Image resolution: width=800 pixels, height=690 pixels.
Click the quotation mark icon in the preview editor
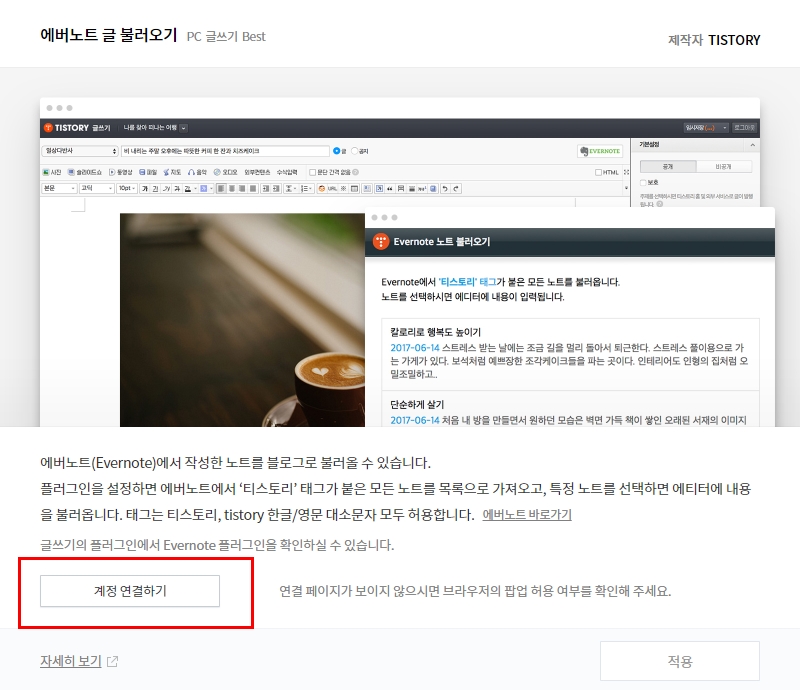[x=390, y=189]
